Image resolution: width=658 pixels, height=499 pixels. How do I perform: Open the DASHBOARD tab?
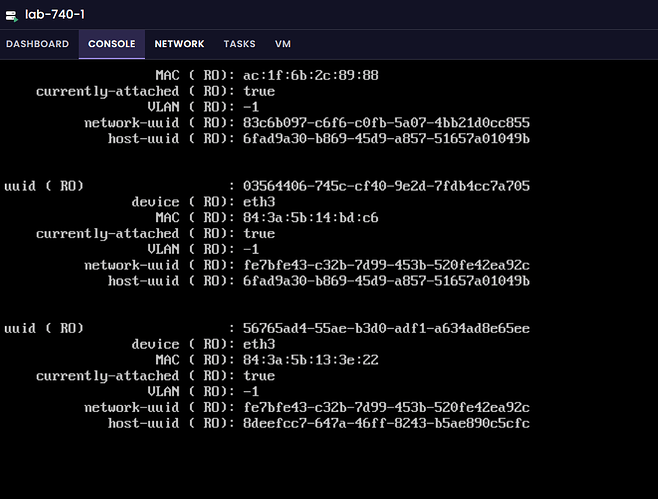(37, 44)
